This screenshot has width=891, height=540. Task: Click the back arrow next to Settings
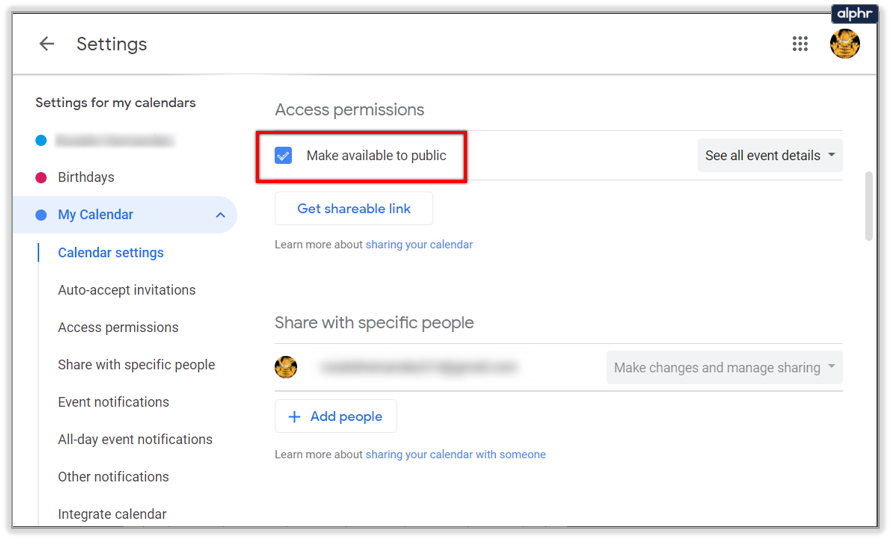point(46,44)
